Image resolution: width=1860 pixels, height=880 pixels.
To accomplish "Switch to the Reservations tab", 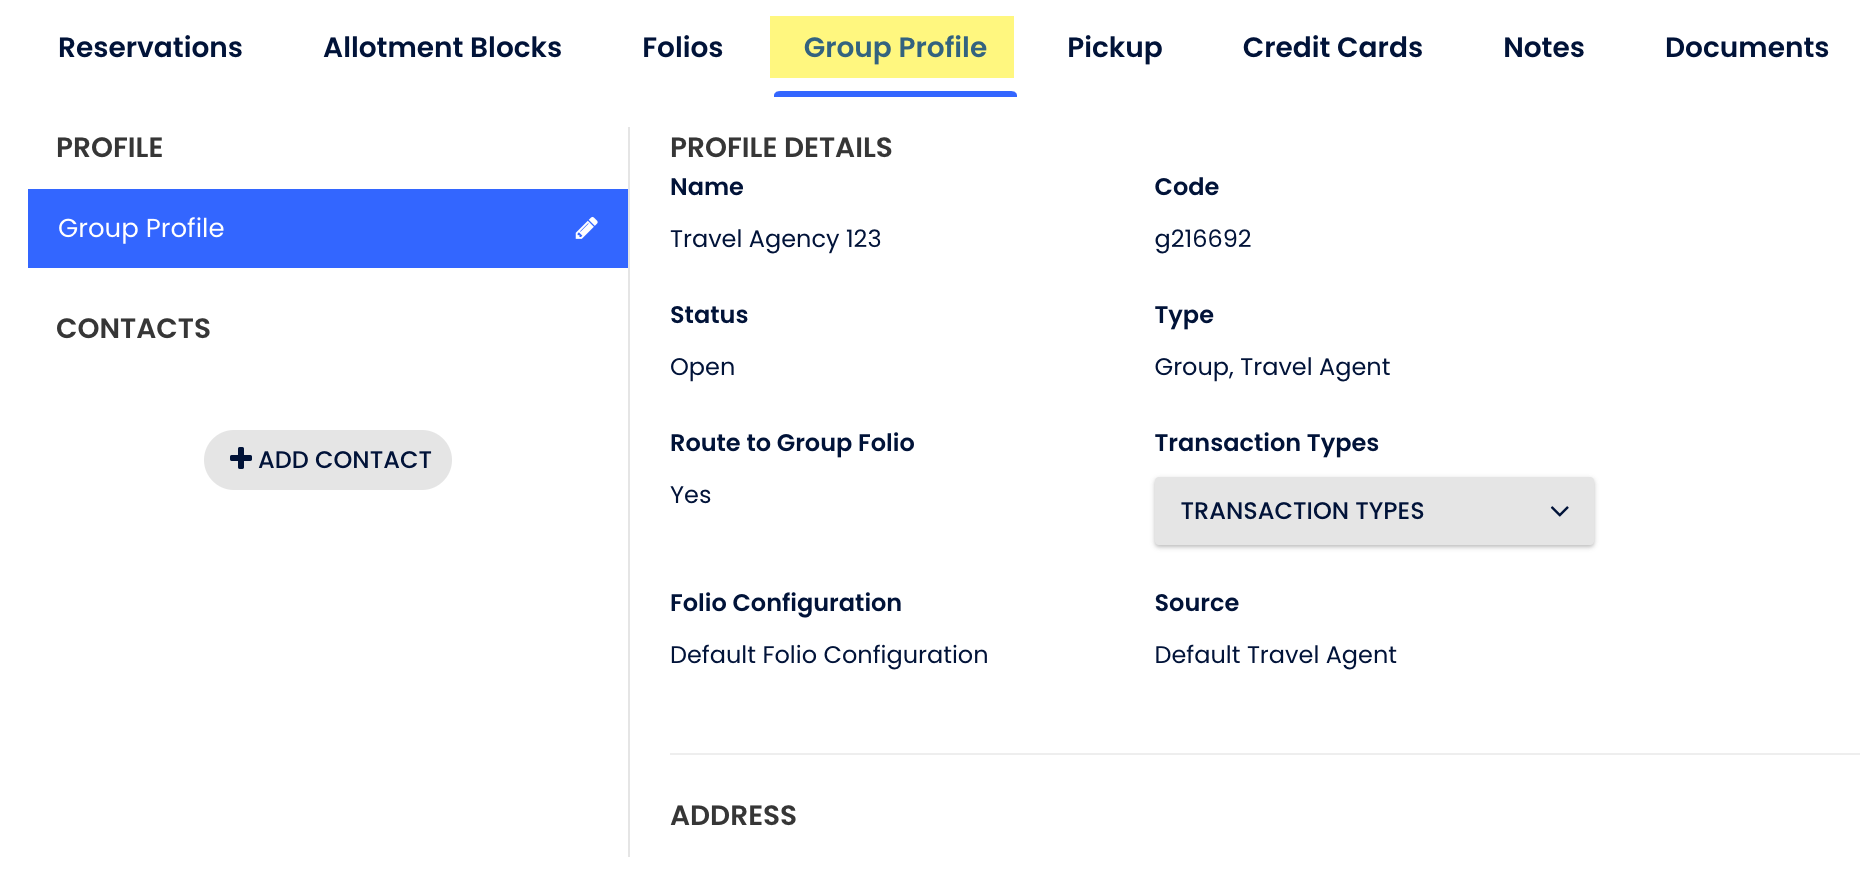I will [x=150, y=47].
